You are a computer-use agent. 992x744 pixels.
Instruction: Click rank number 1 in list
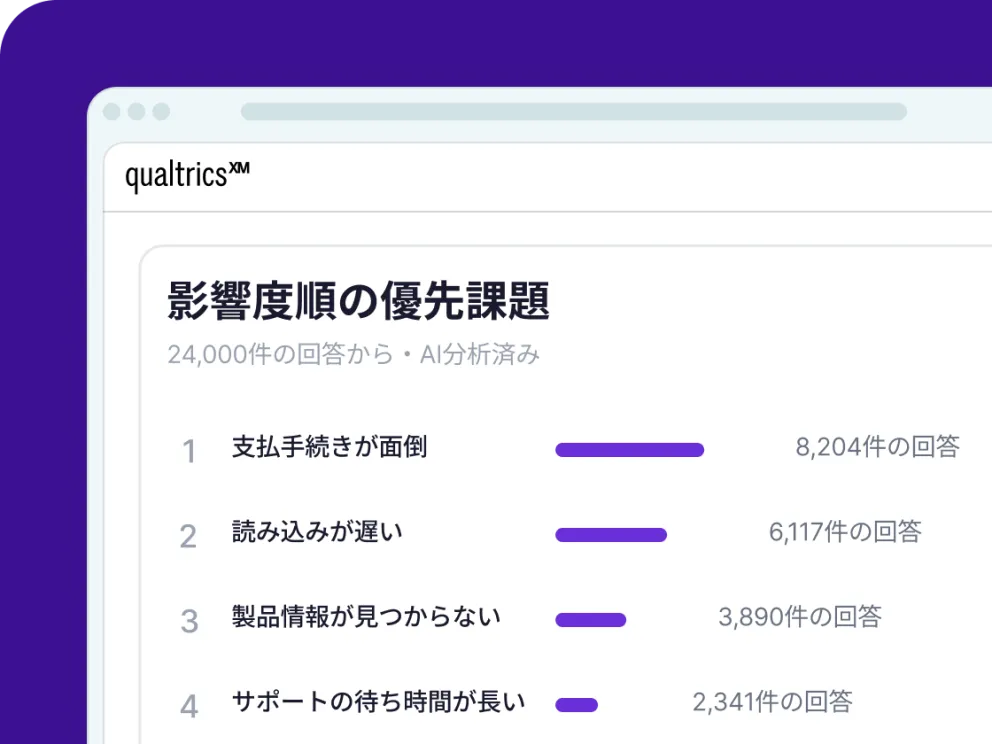pos(189,452)
